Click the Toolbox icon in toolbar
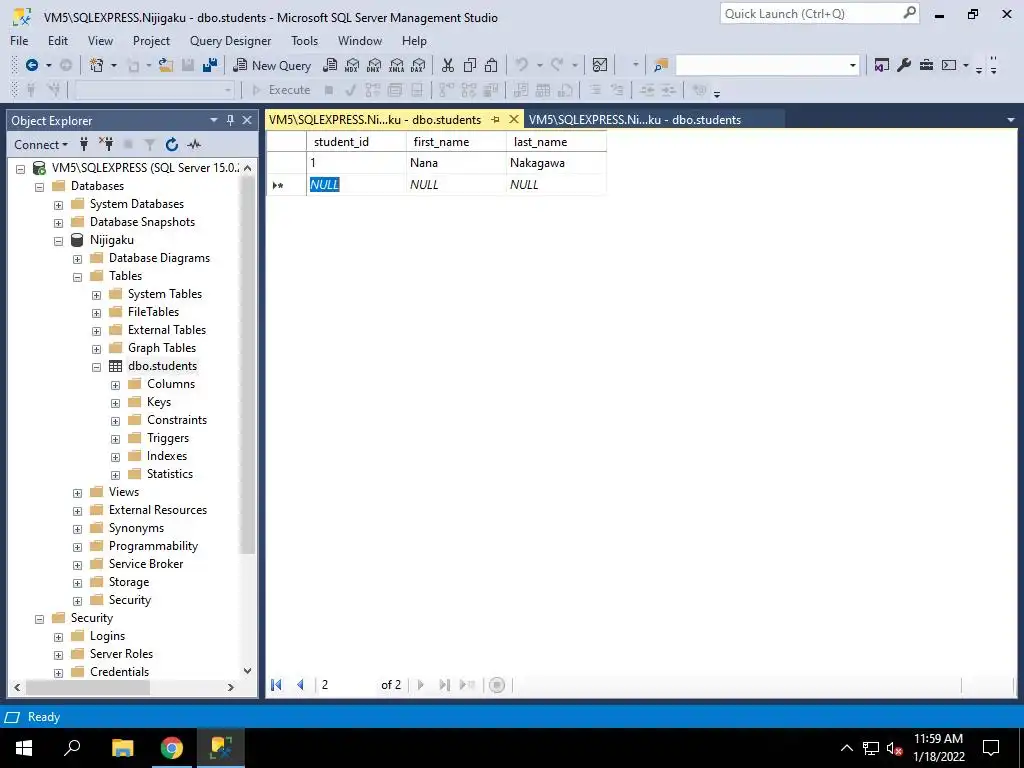The height and width of the screenshot is (768, 1024). point(926,65)
